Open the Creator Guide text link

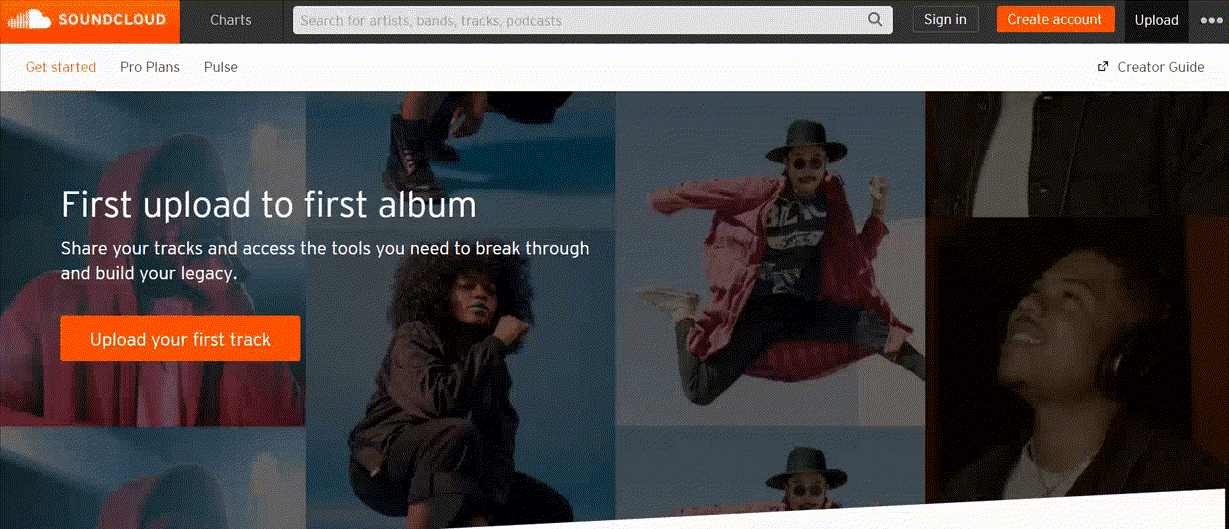(1160, 67)
